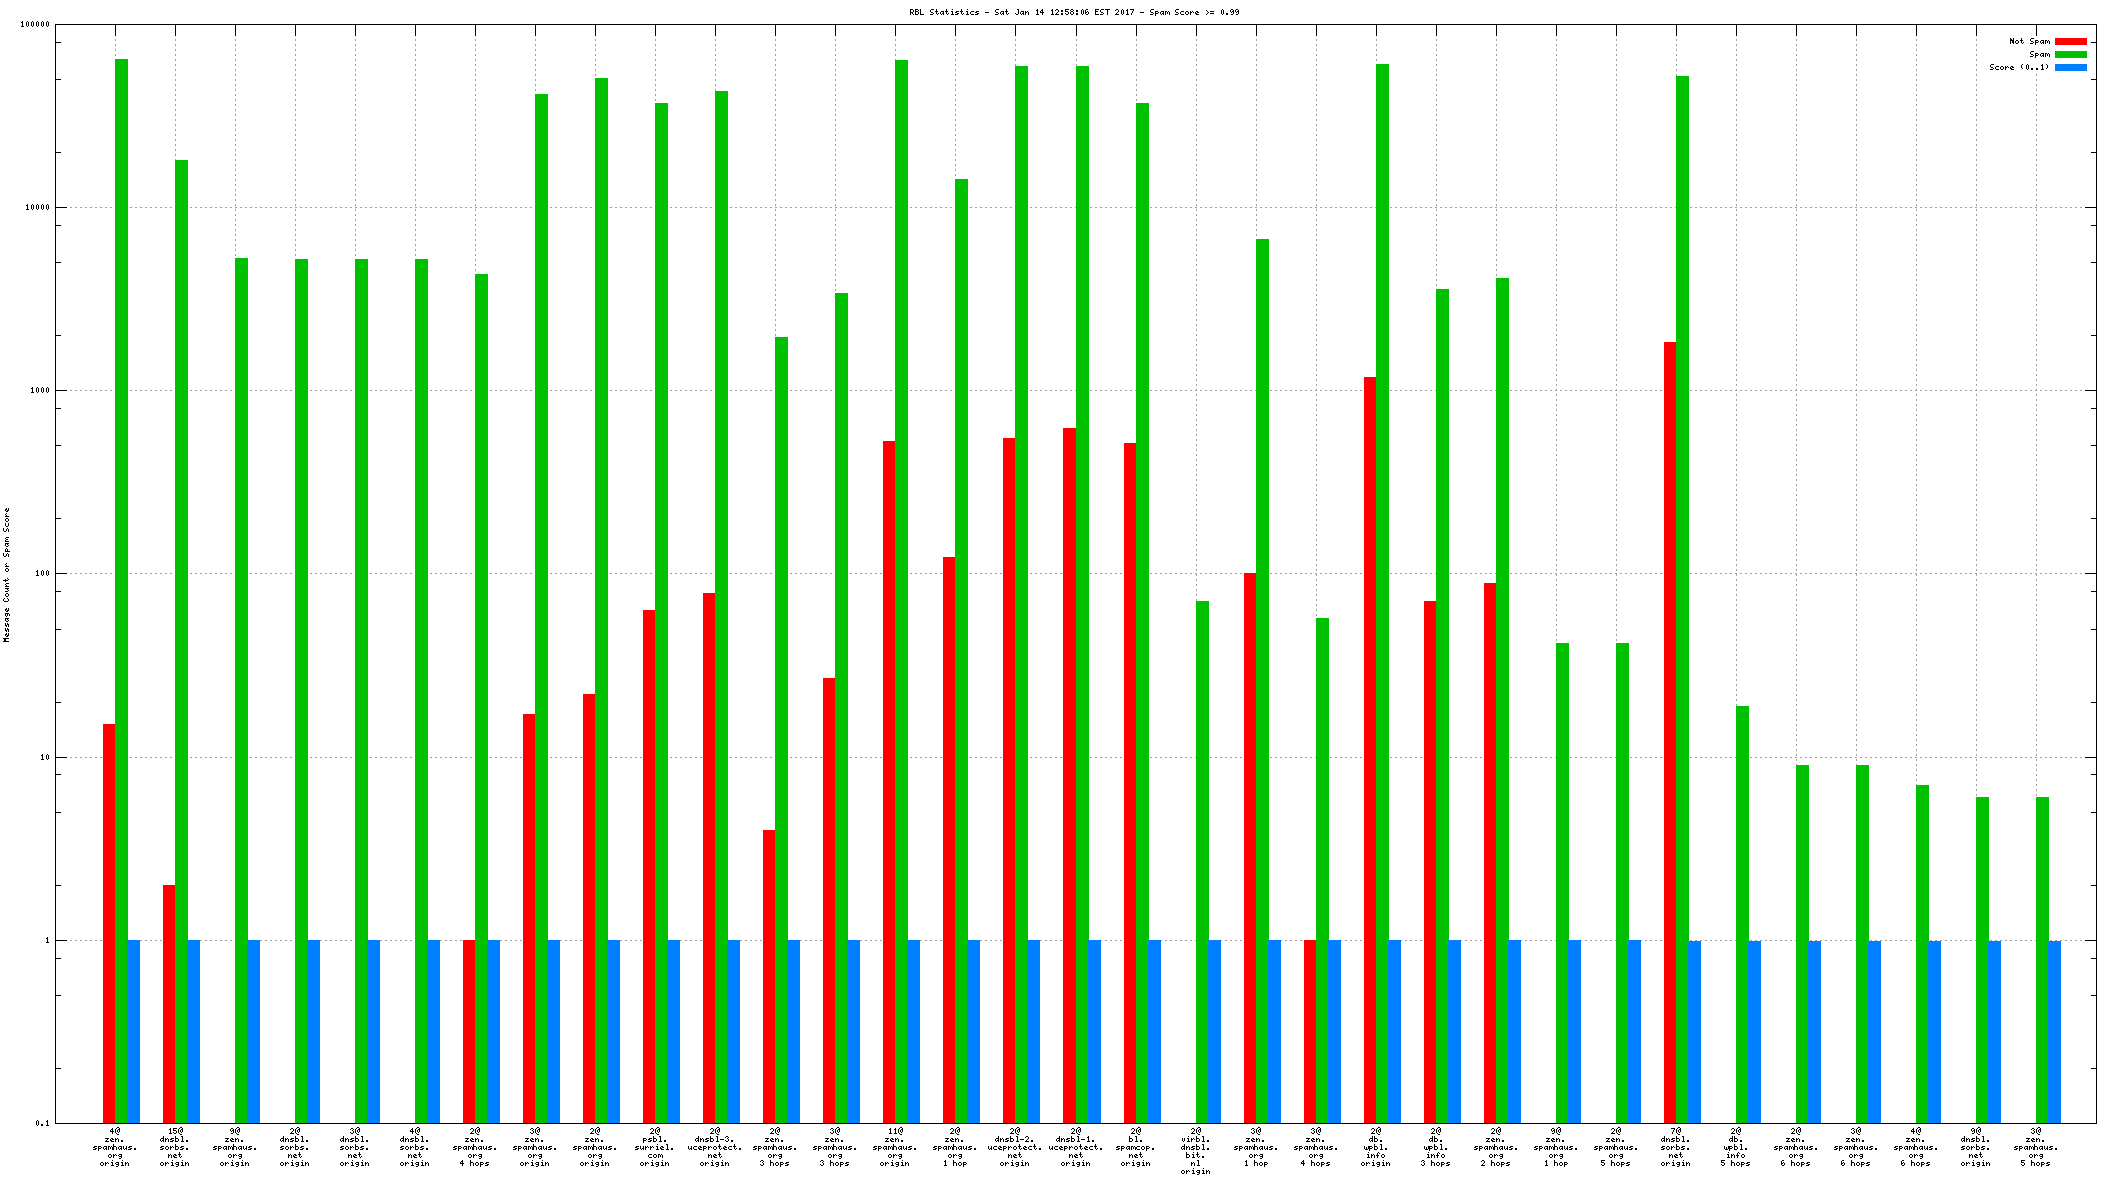The height and width of the screenshot is (1188, 2112).
Task: Click the red Not Spam legend swatch
Action: point(2070,42)
